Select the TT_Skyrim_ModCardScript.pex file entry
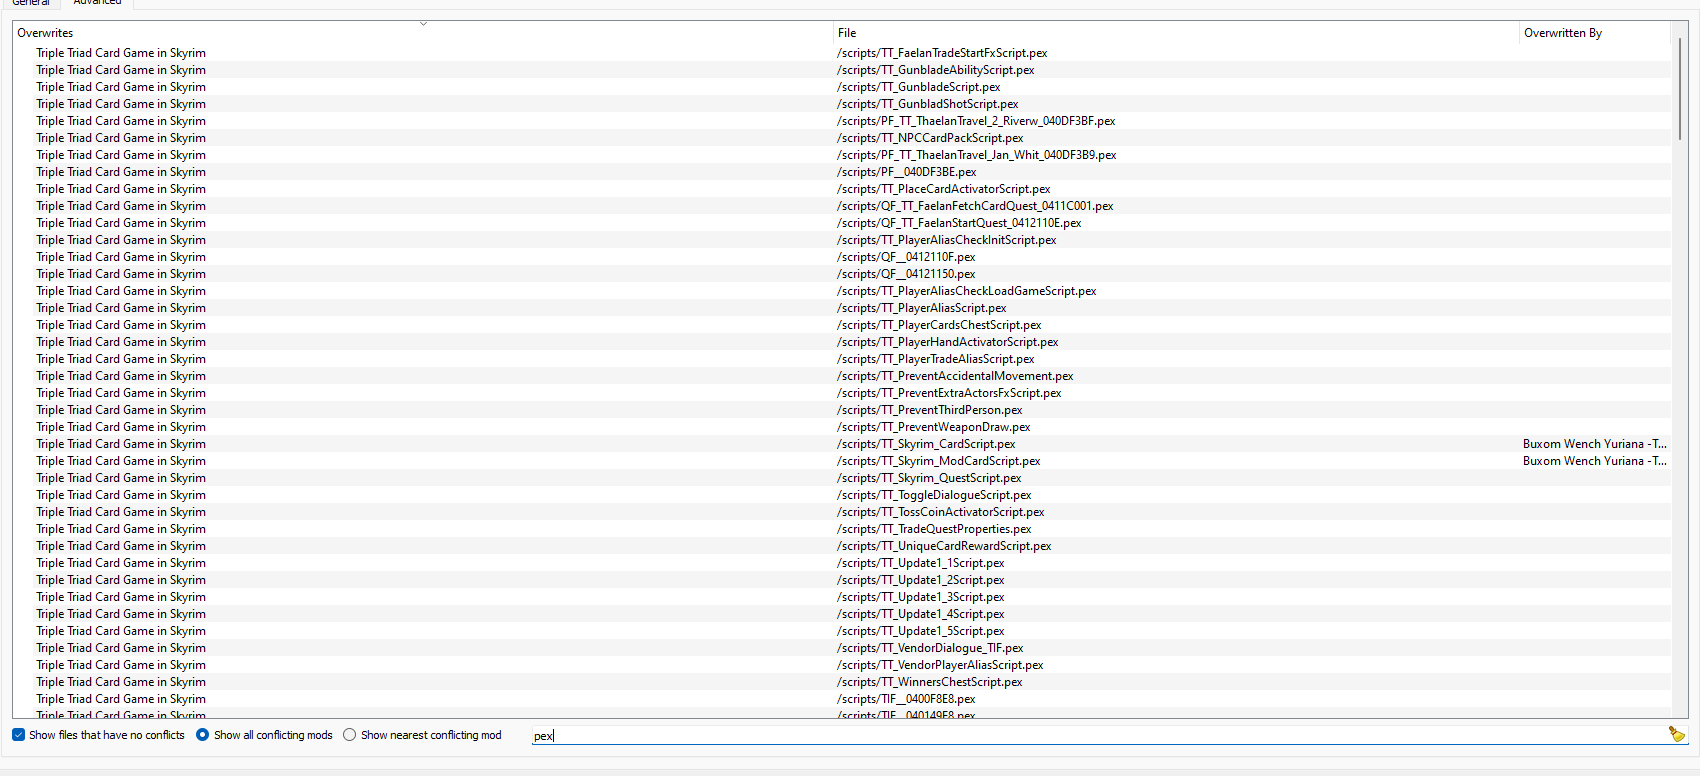Screen dimensions: 1700x776 click(x=939, y=461)
